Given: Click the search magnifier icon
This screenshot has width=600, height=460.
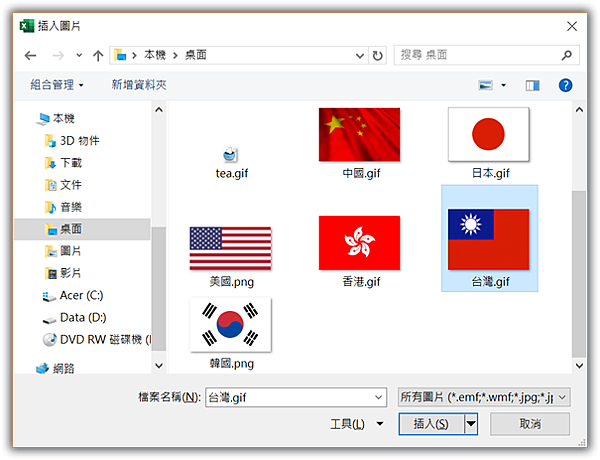Looking at the screenshot, I should [x=566, y=55].
